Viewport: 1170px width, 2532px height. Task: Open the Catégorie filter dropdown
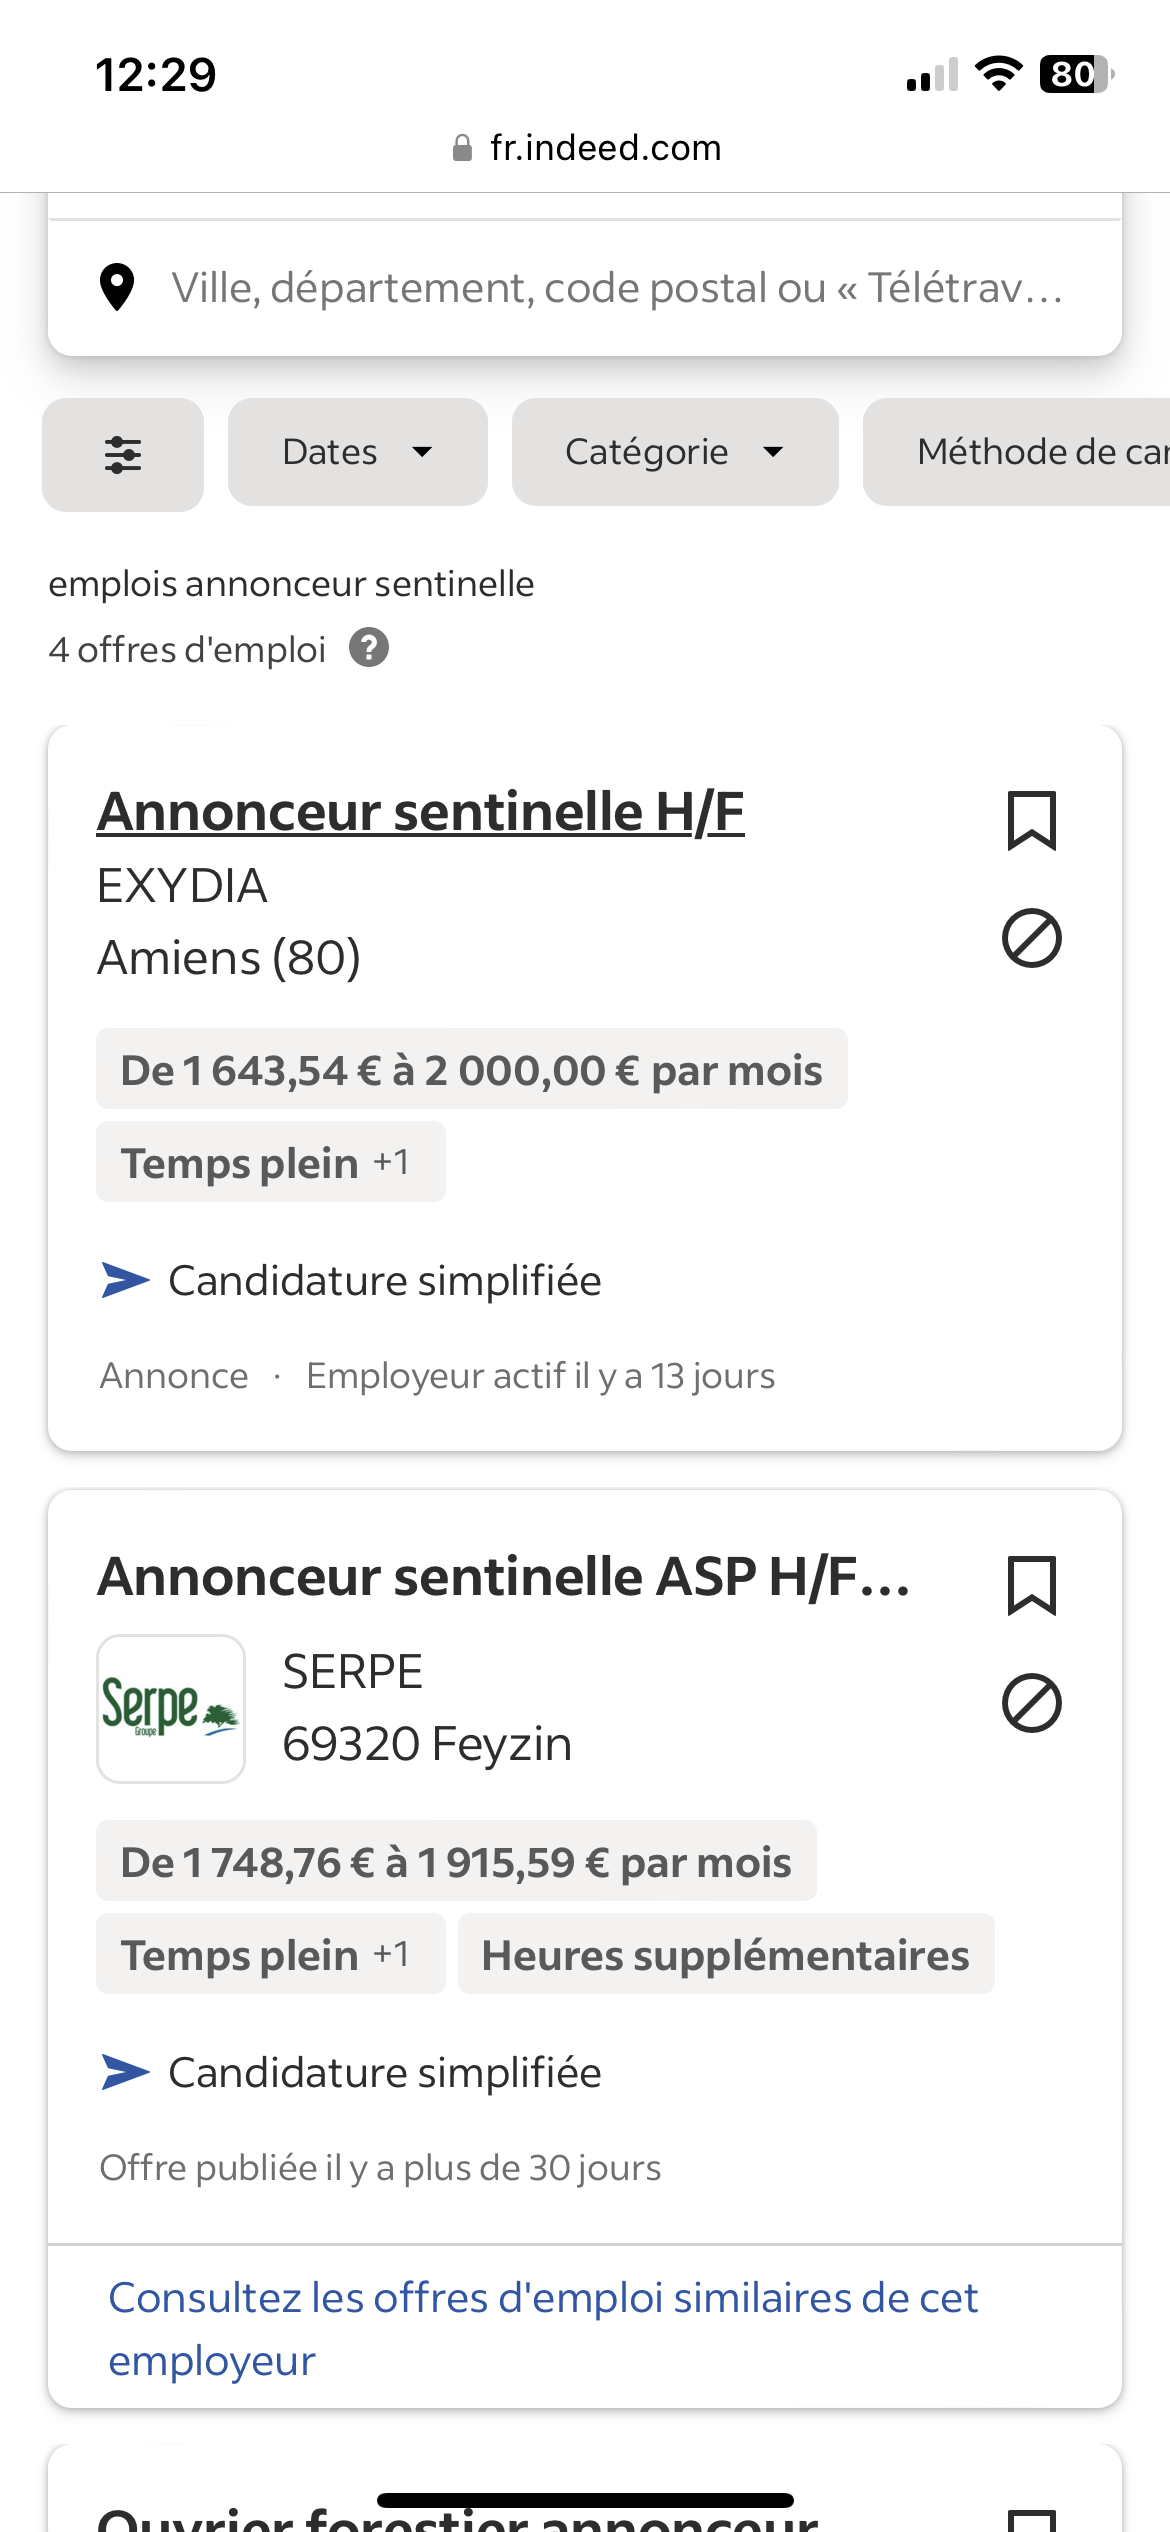click(674, 452)
